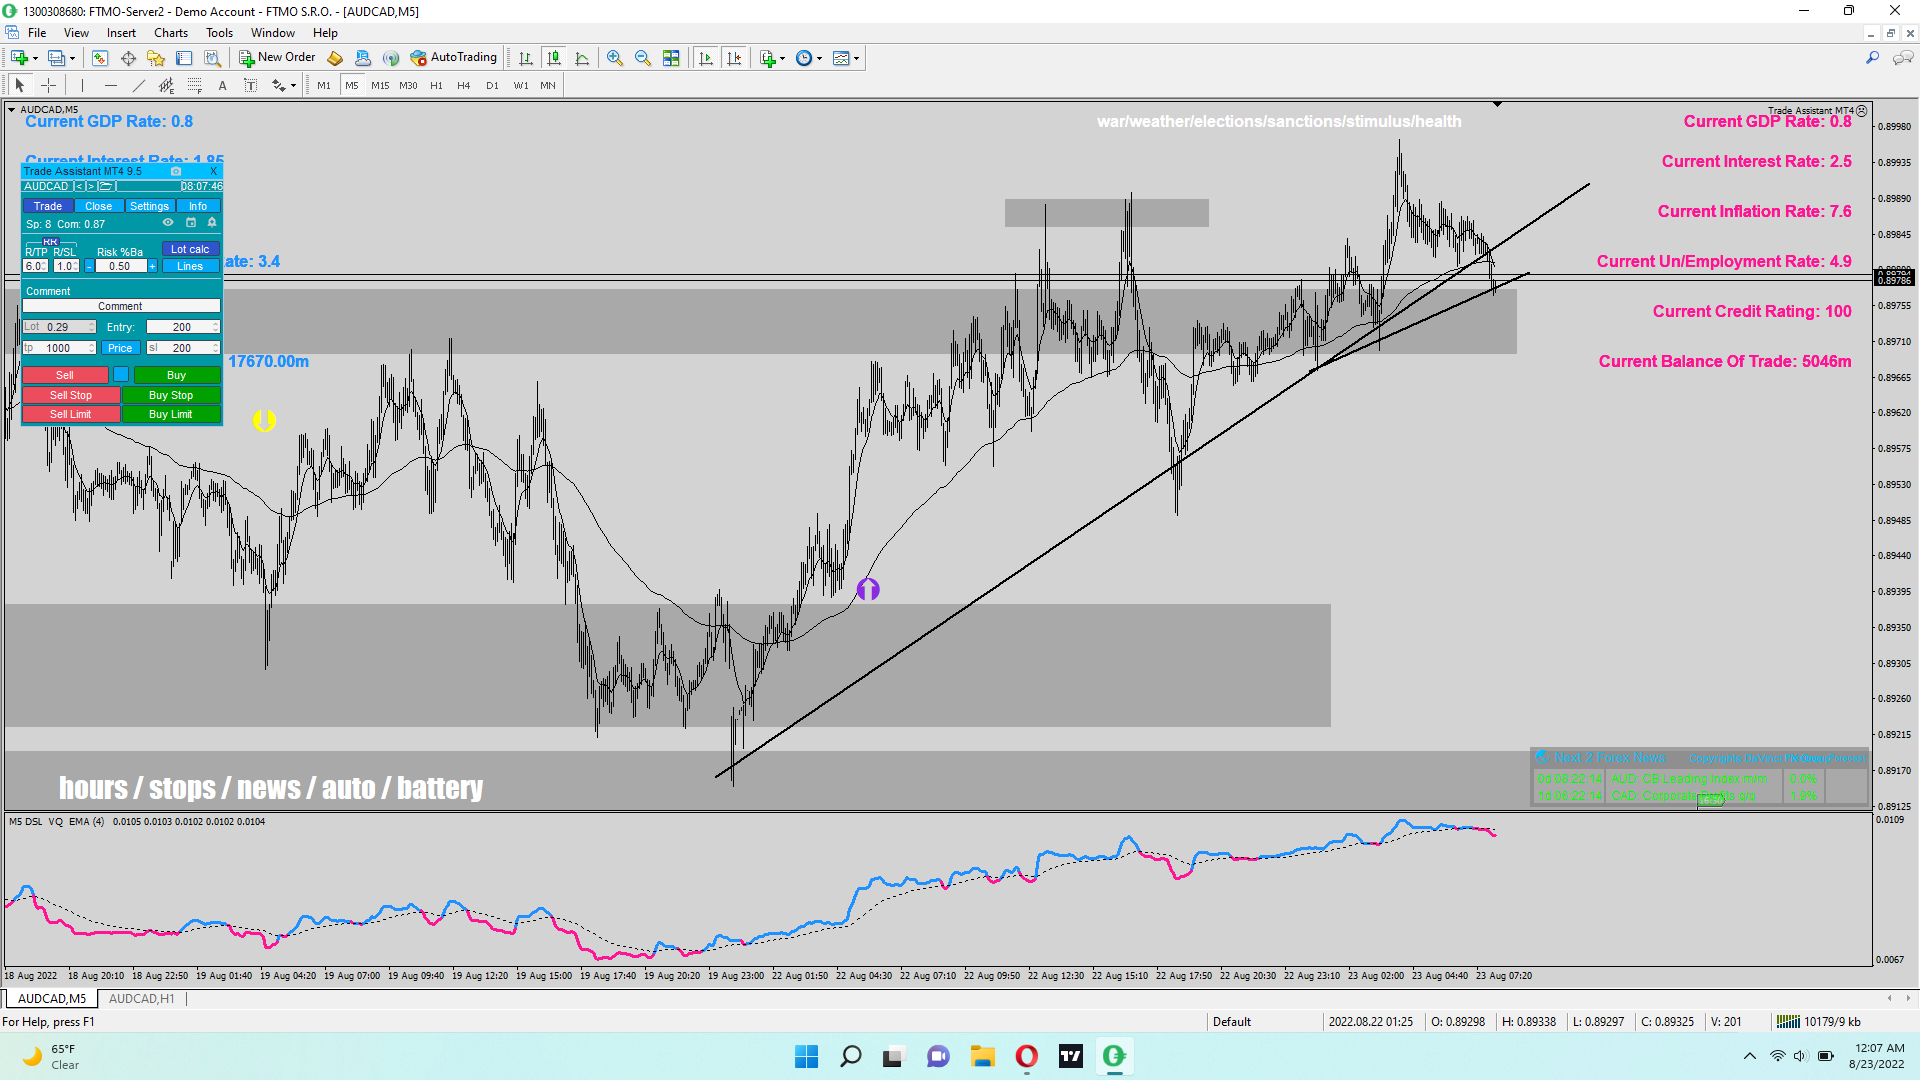Screen dimensions: 1920x1080
Task: Toggle the alert bell in Trade Assistant
Action: 212,223
